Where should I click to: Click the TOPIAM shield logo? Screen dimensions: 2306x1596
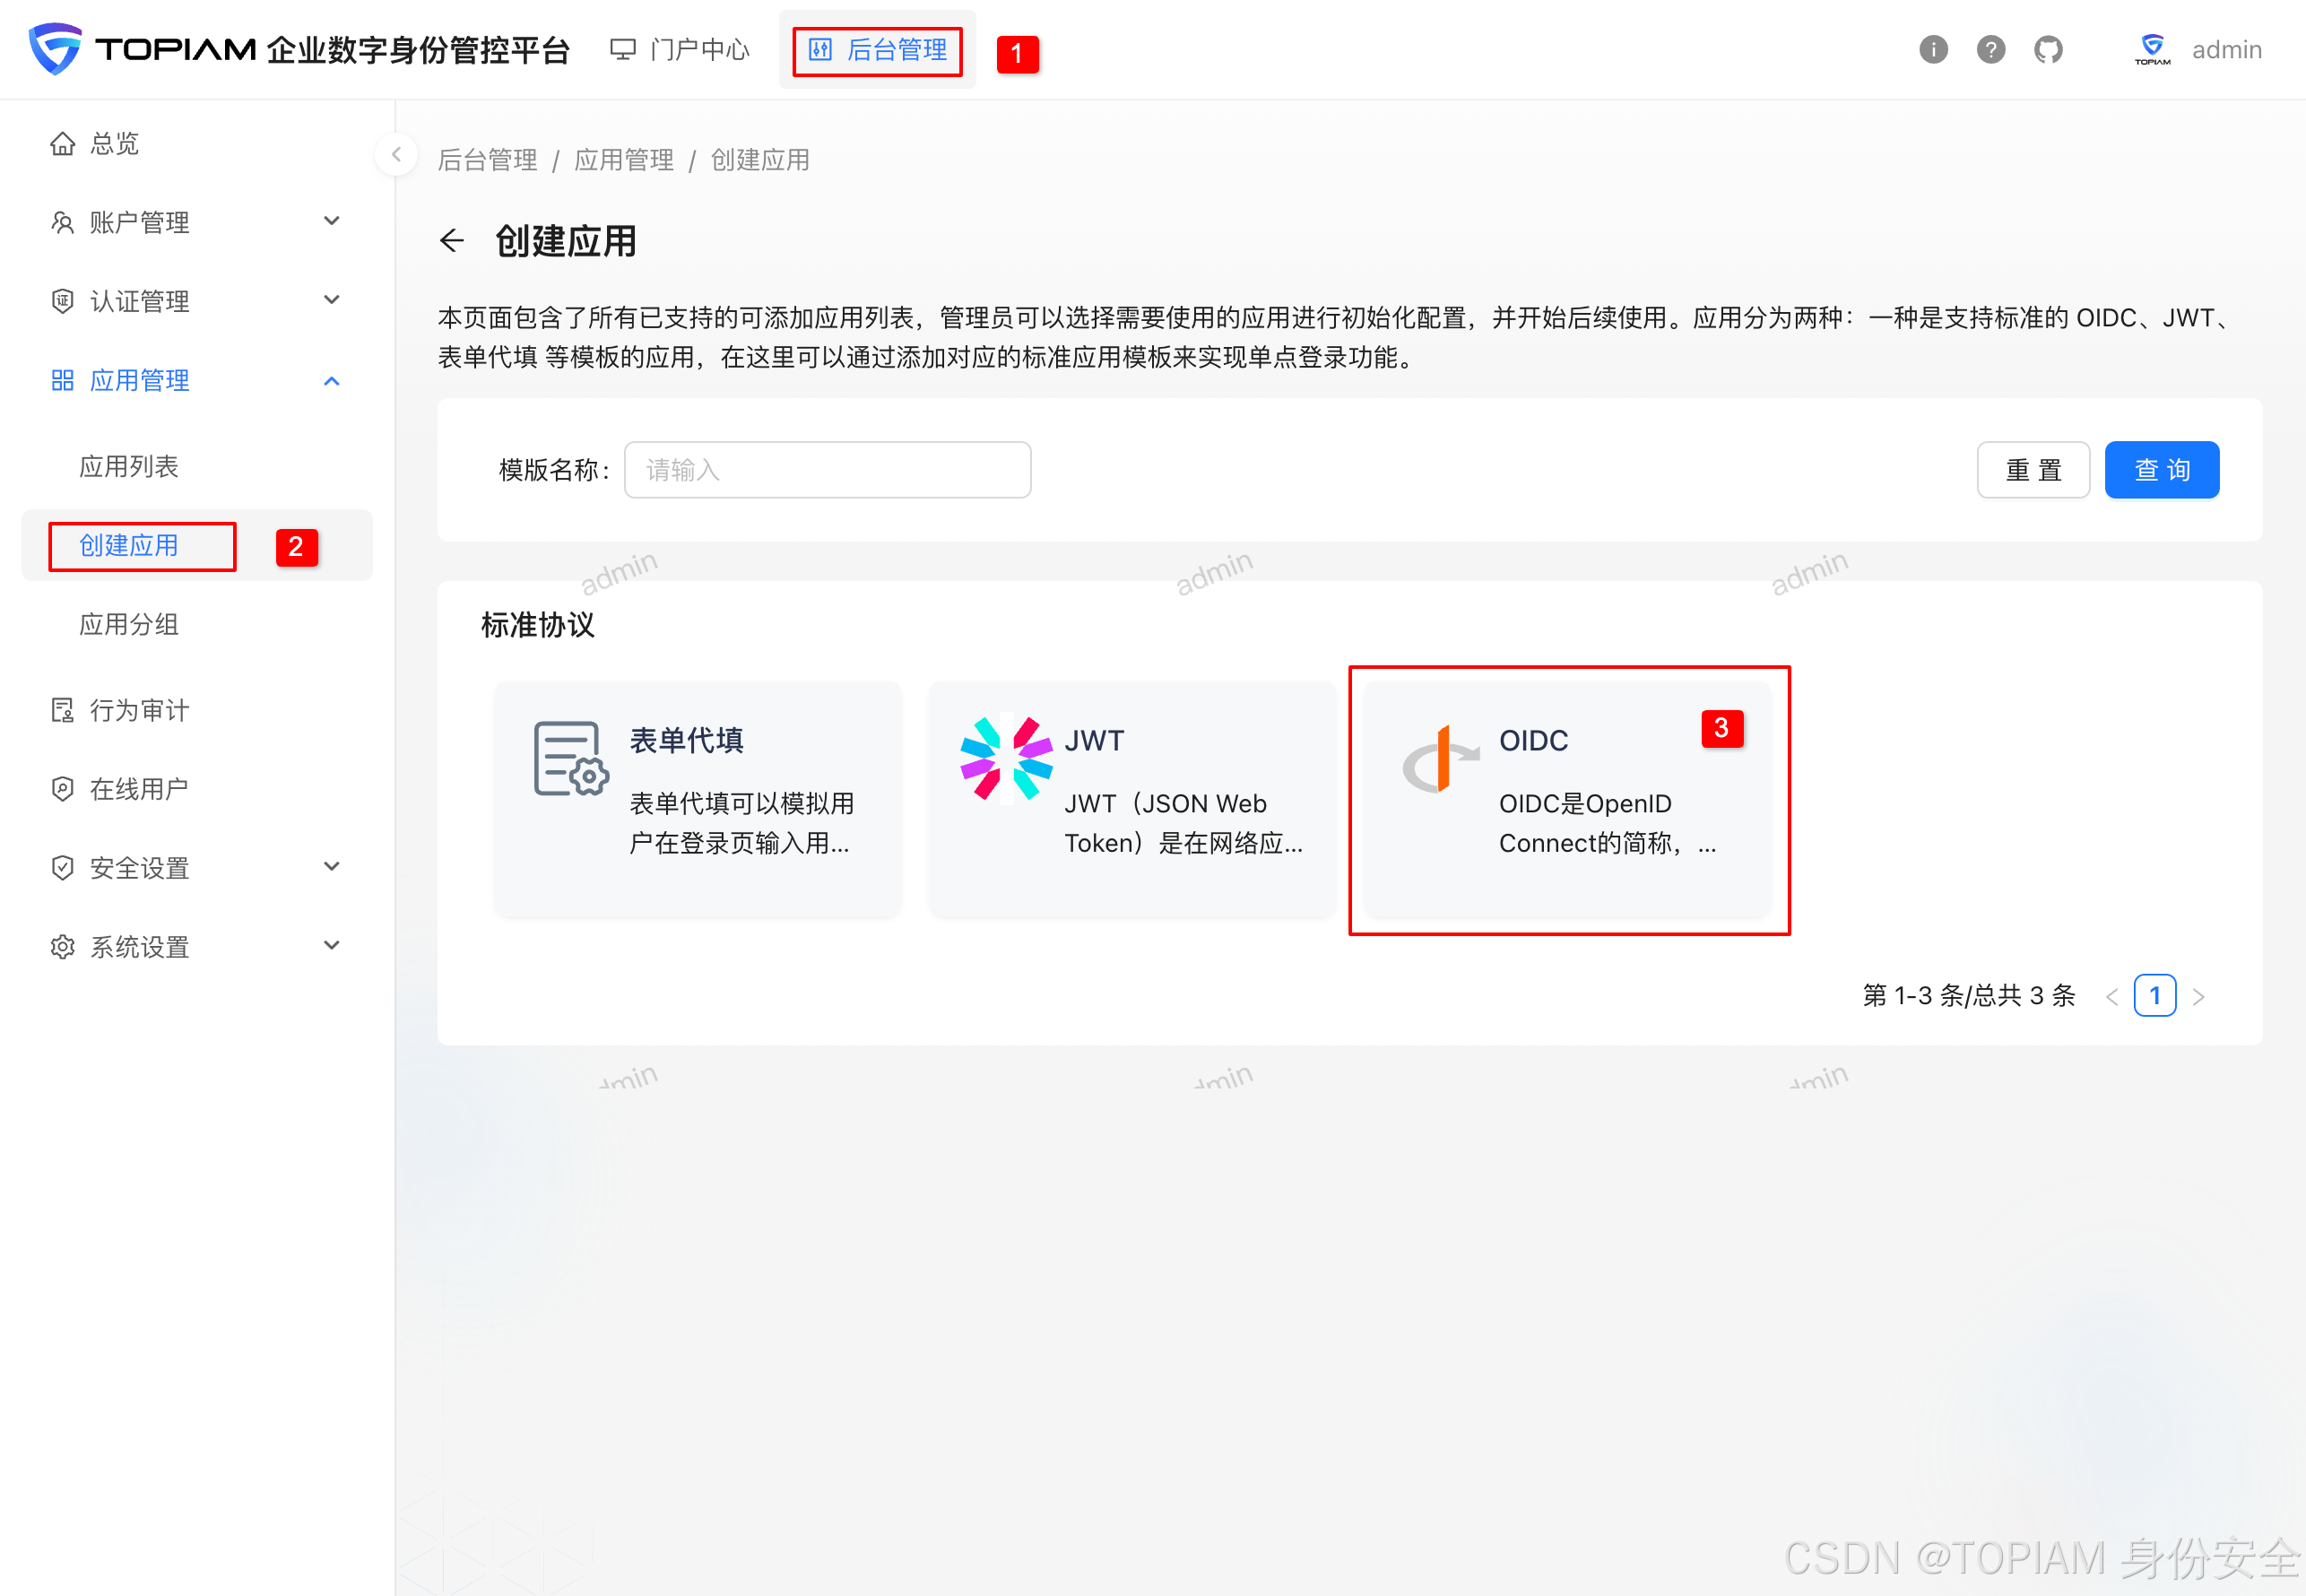click(55, 49)
